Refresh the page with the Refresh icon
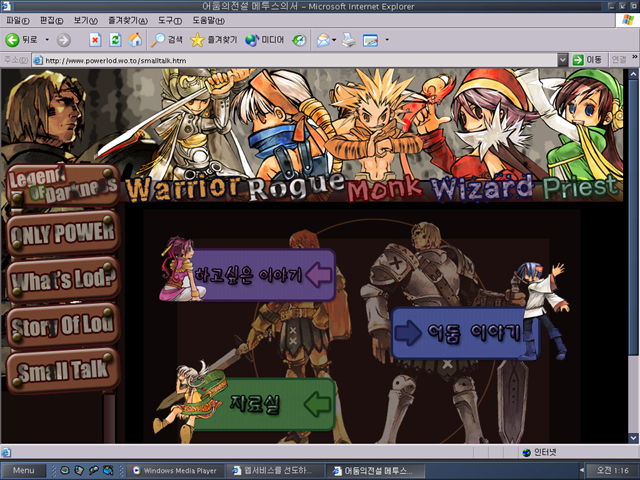Screen dimensions: 640x480 click(115, 40)
